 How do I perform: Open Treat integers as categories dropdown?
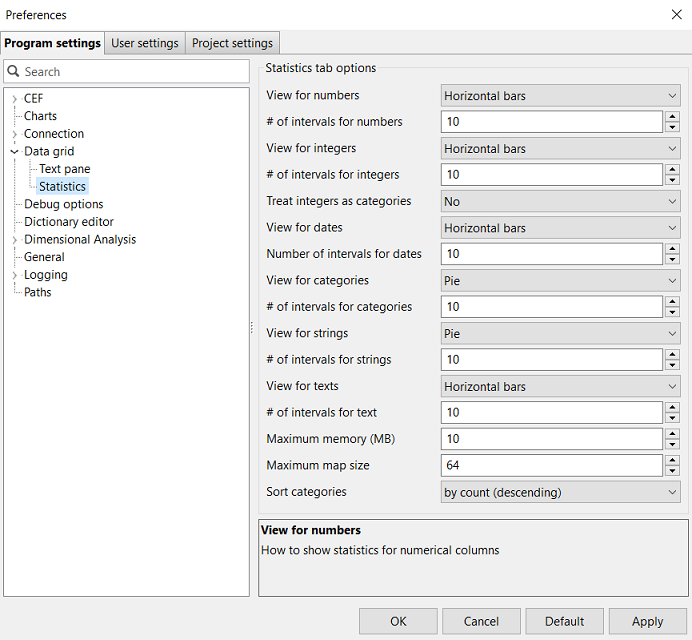click(x=560, y=202)
